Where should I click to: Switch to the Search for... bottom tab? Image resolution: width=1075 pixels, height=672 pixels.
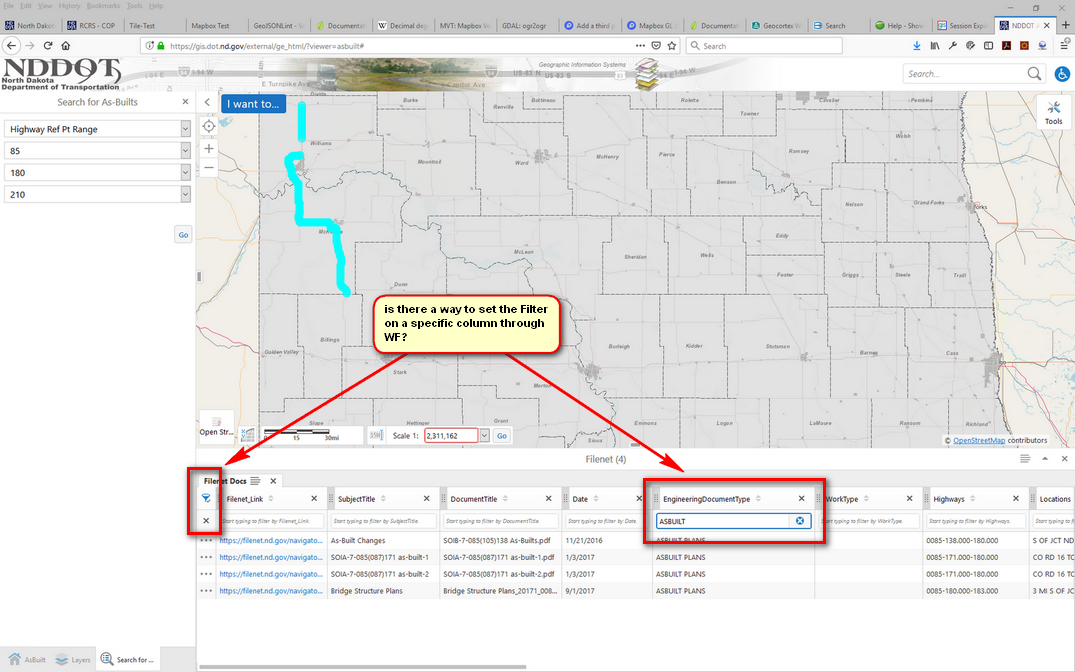[x=128, y=660]
